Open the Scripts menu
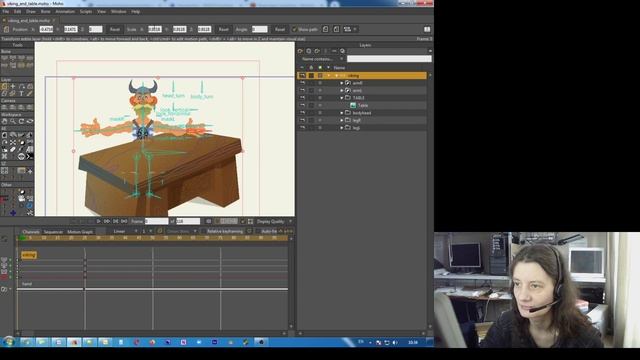The height and width of the screenshot is (360, 640). pos(86,12)
